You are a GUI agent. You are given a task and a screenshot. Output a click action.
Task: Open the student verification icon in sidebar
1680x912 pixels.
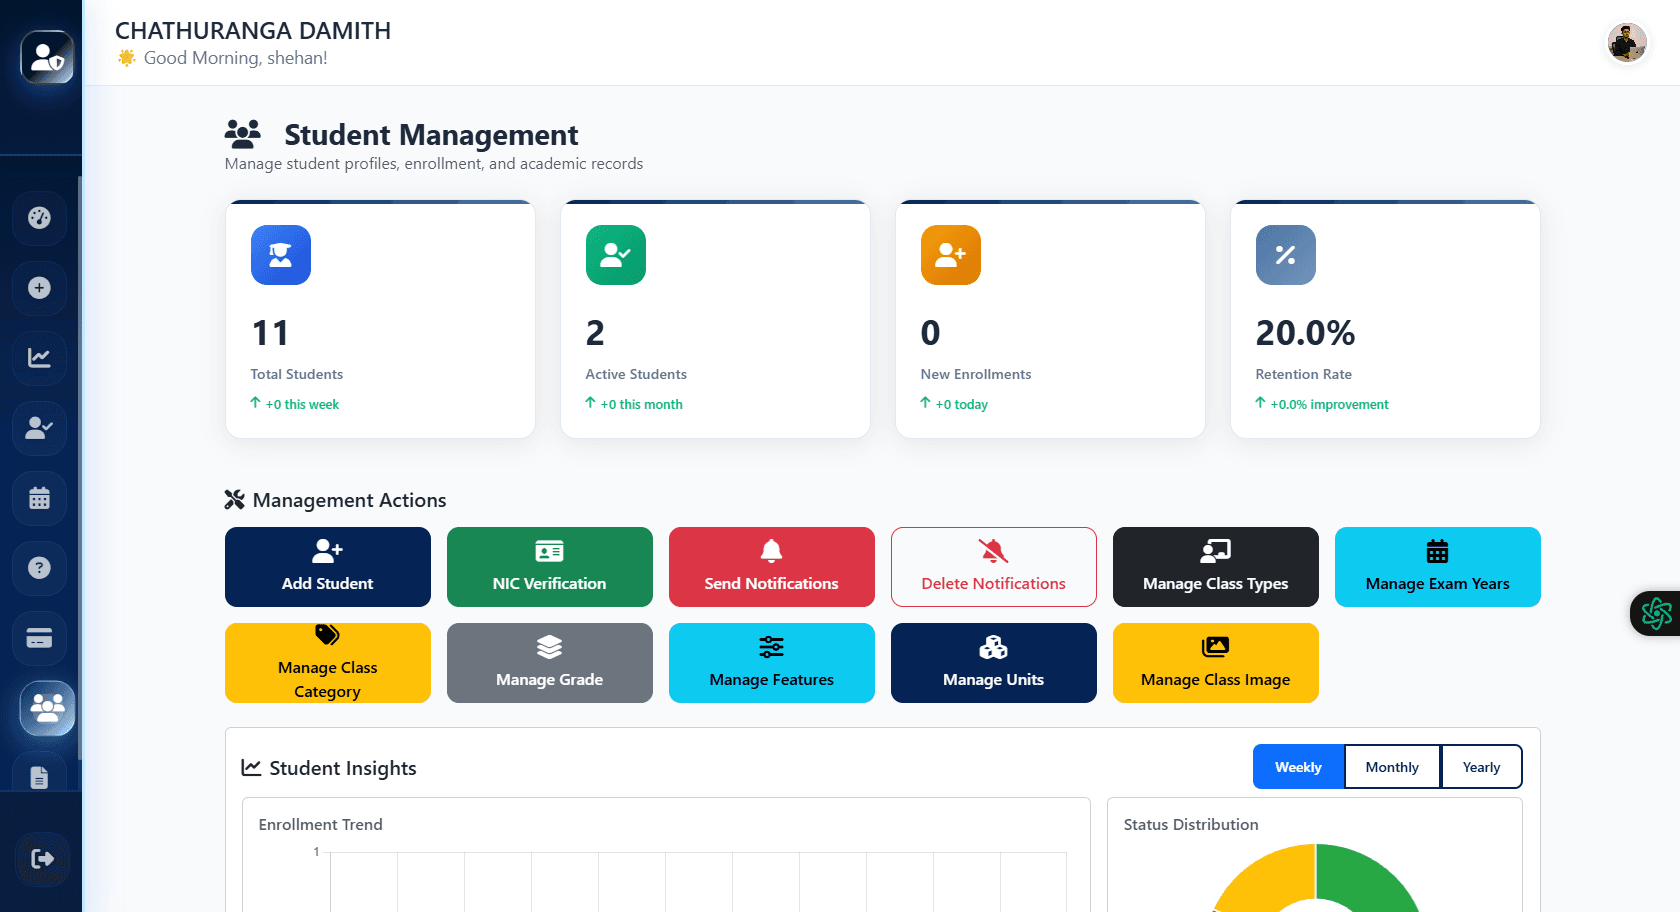point(39,428)
